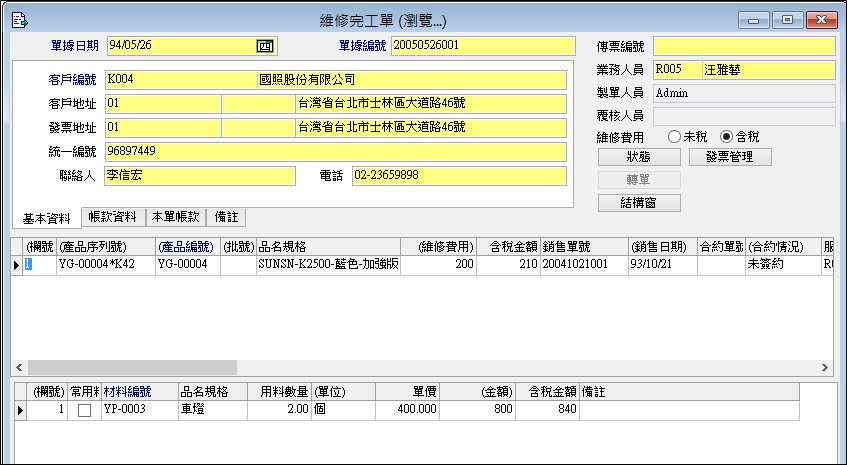Click the row indicator arrow in the product grid
Screen dimensions: 847x465
pos(16,265)
